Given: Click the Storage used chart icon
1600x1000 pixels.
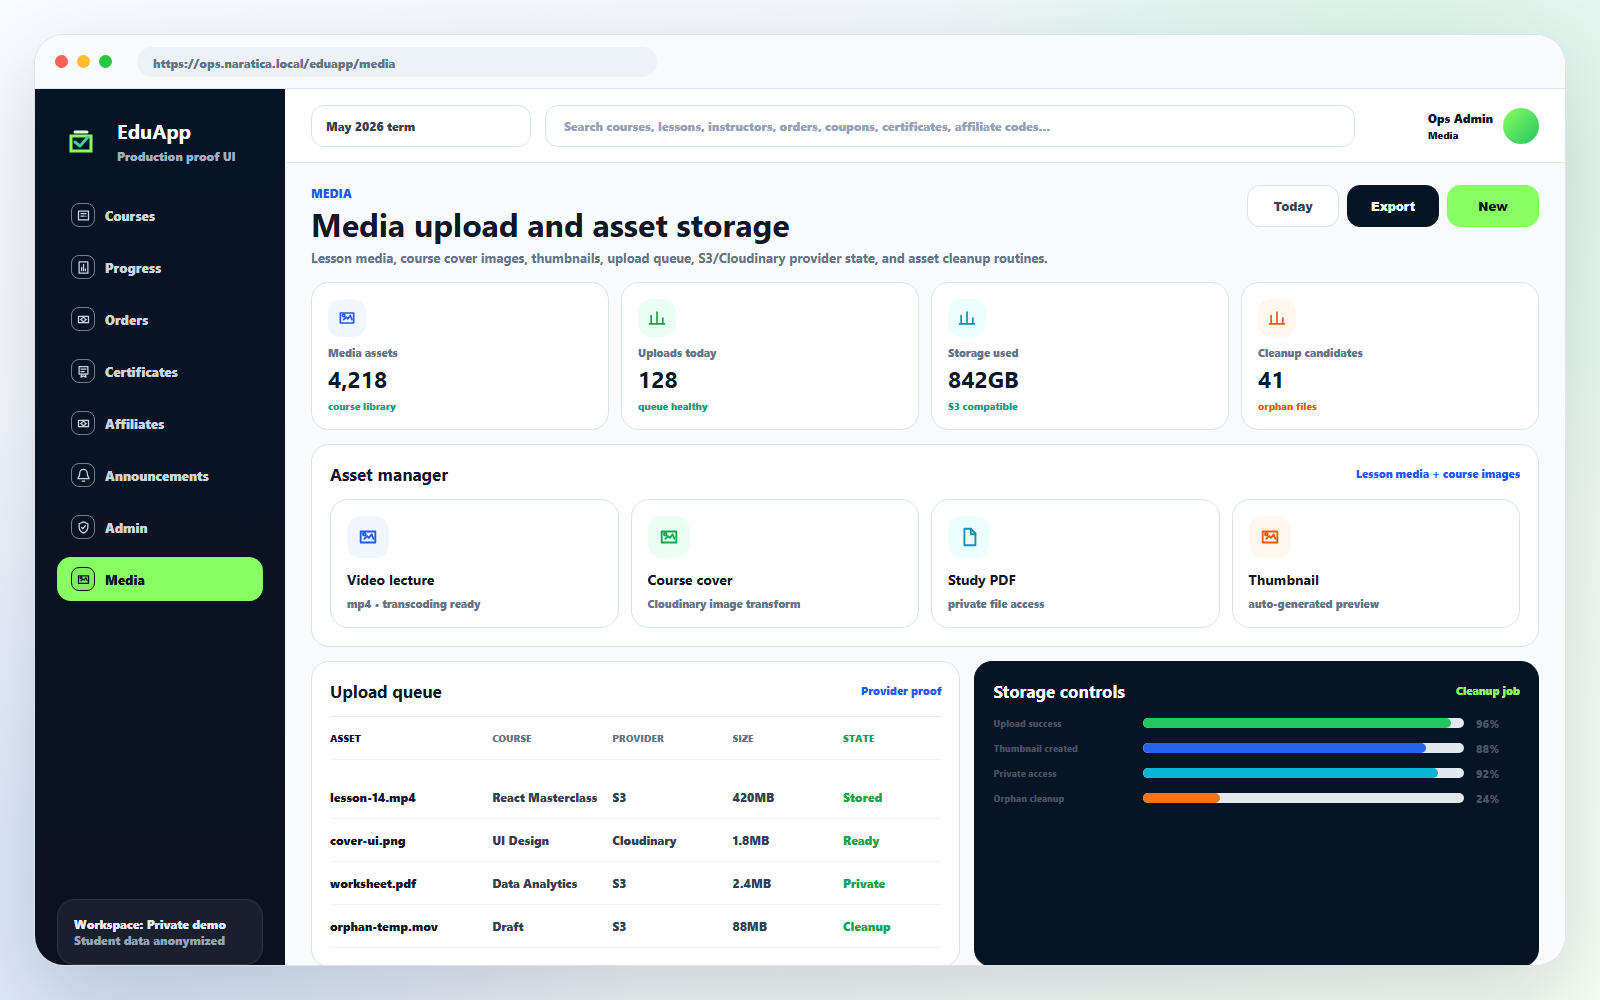Looking at the screenshot, I should coord(967,318).
